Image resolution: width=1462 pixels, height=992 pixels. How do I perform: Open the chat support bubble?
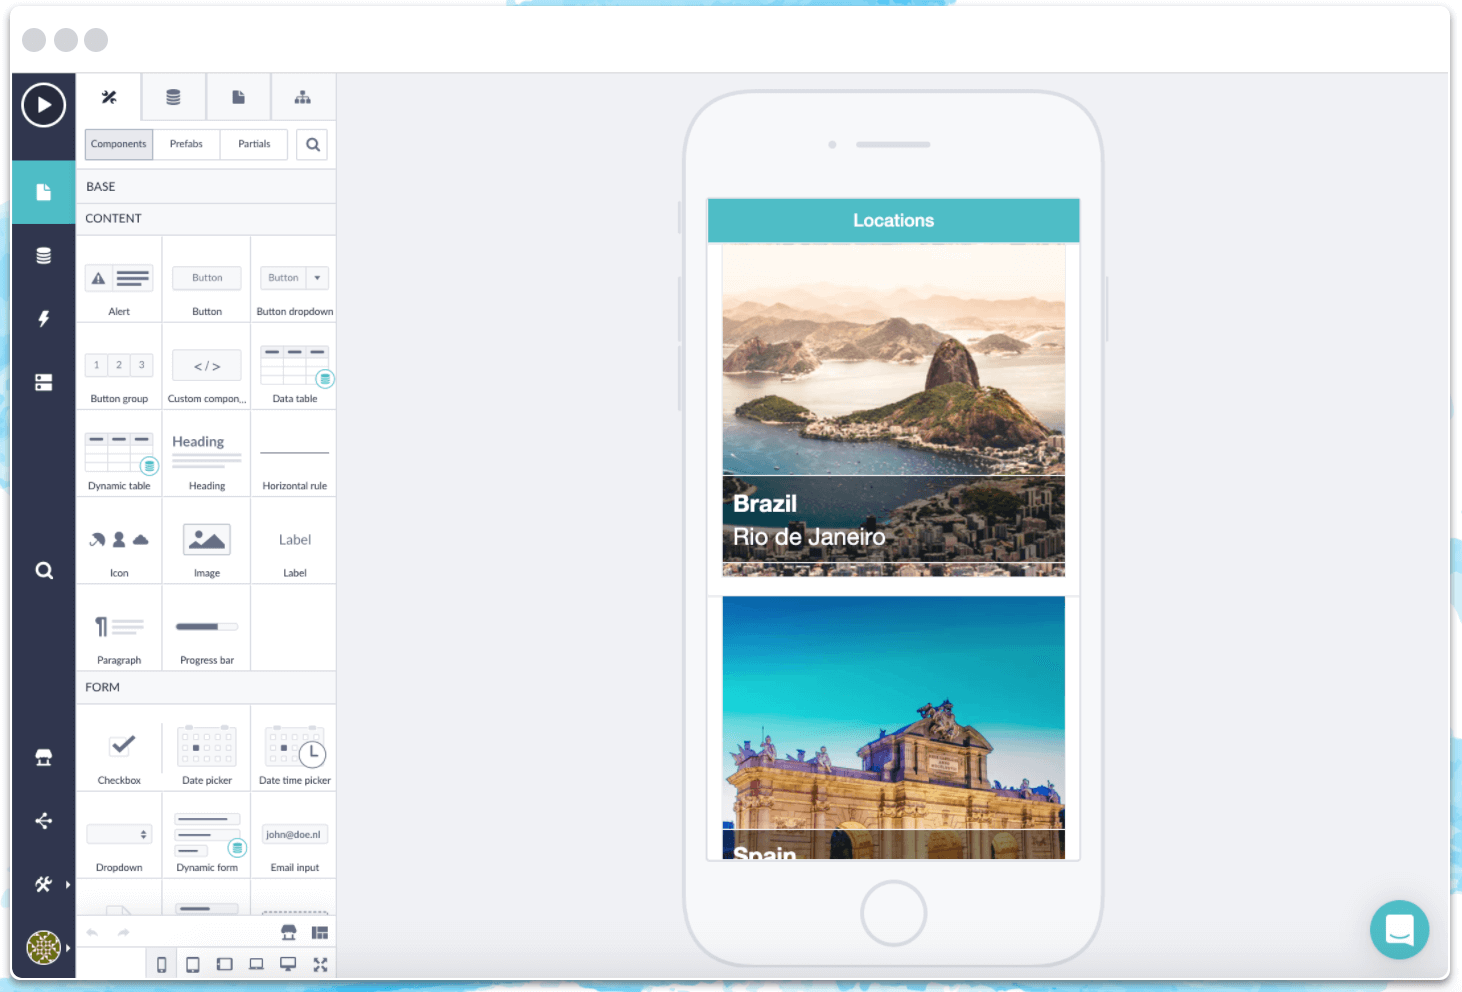pyautogui.click(x=1399, y=930)
